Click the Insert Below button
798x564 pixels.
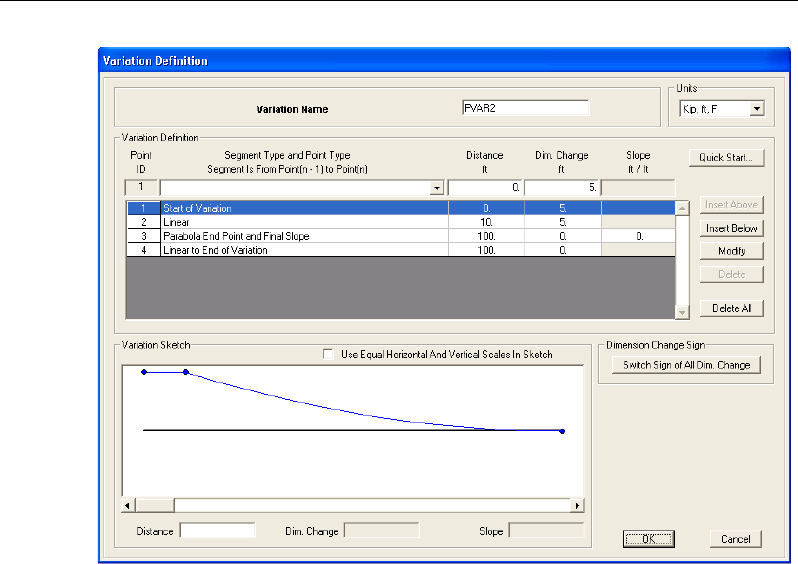click(732, 228)
